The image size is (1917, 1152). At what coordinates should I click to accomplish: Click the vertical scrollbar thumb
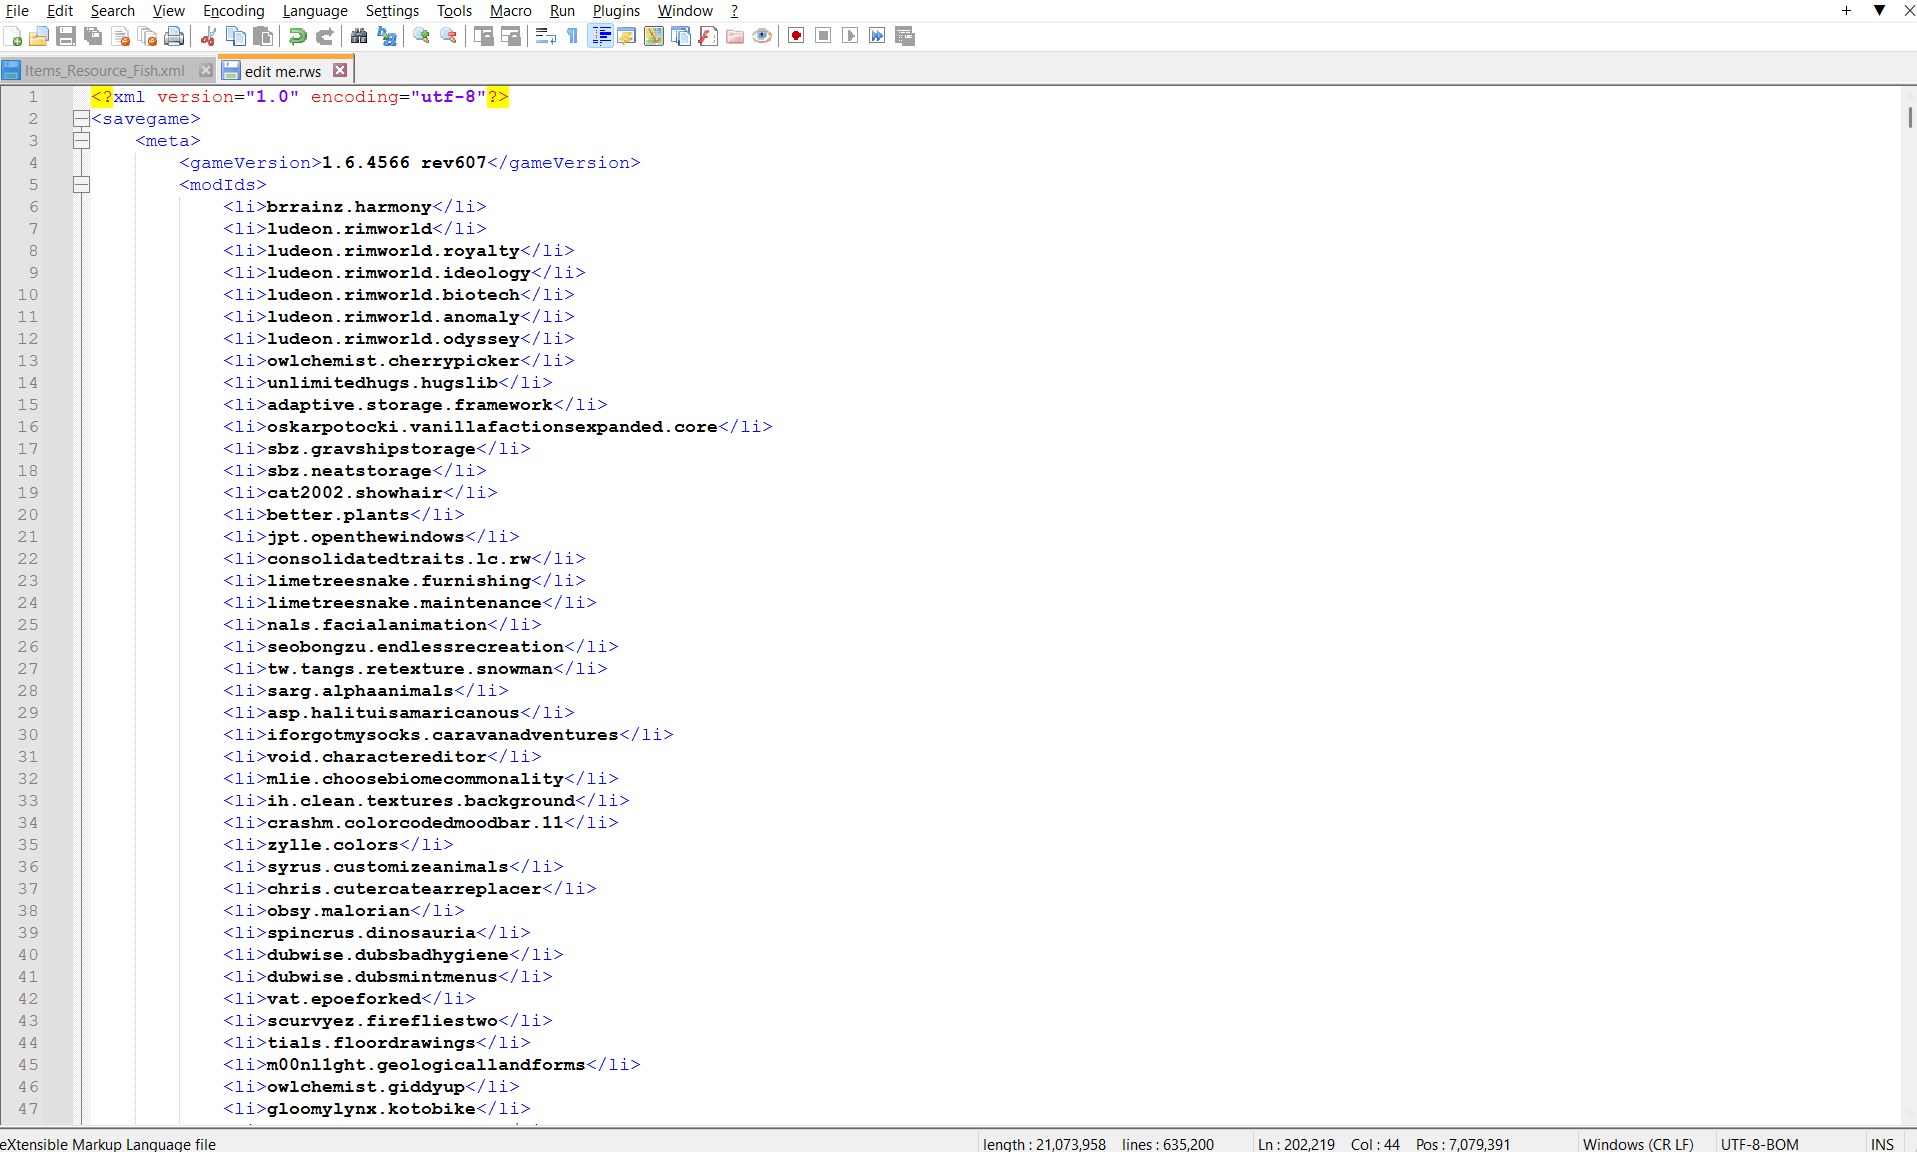[x=1909, y=117]
